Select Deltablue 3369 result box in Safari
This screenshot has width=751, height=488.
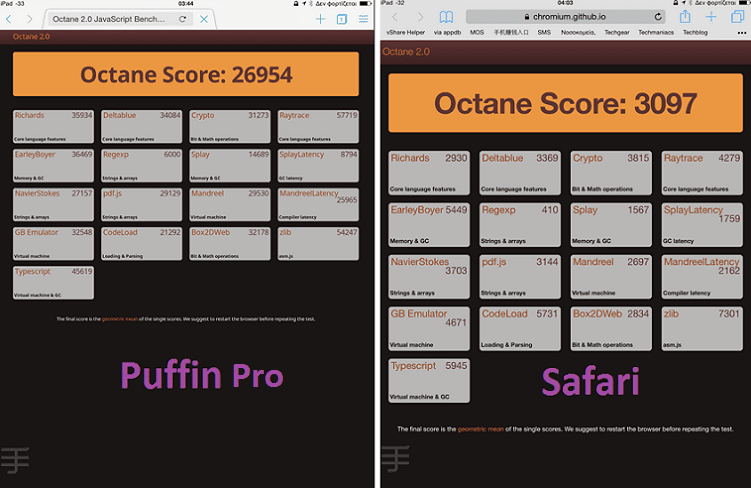(x=520, y=173)
